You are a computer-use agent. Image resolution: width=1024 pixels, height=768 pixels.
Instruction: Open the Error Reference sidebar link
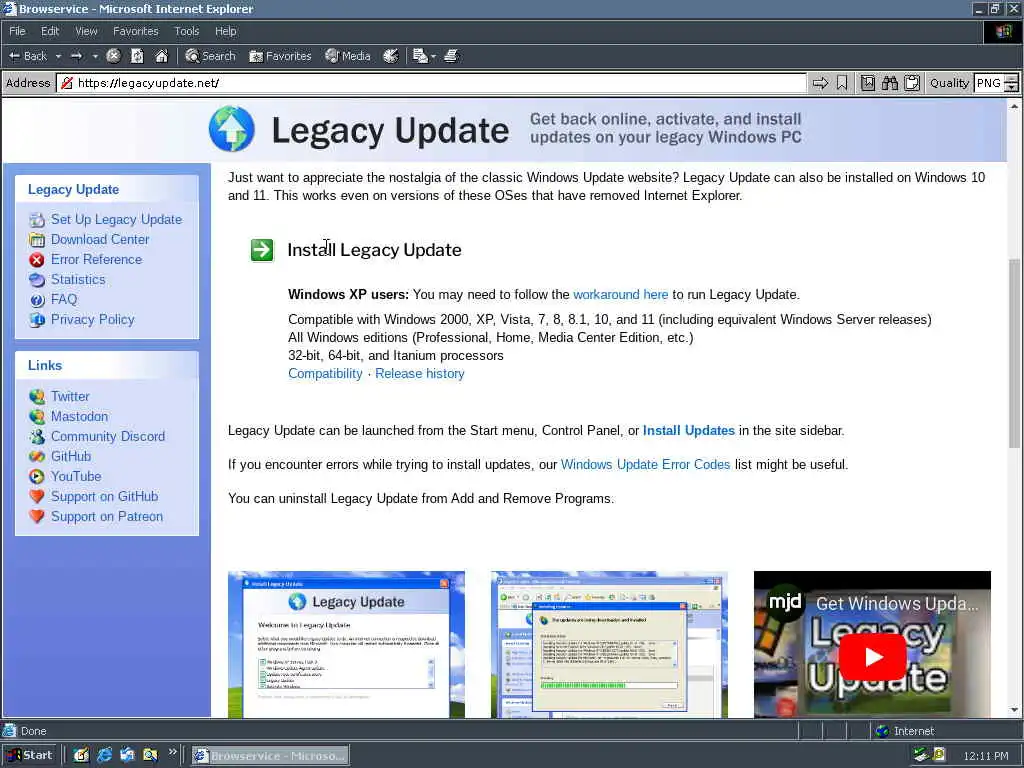(96, 259)
